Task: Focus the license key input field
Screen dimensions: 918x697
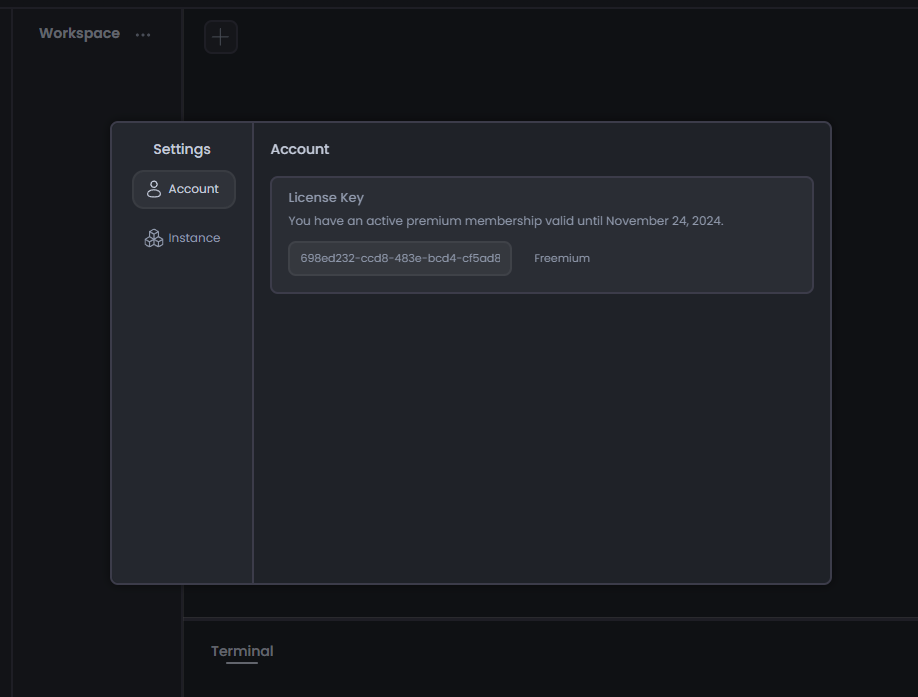Action: click(400, 258)
